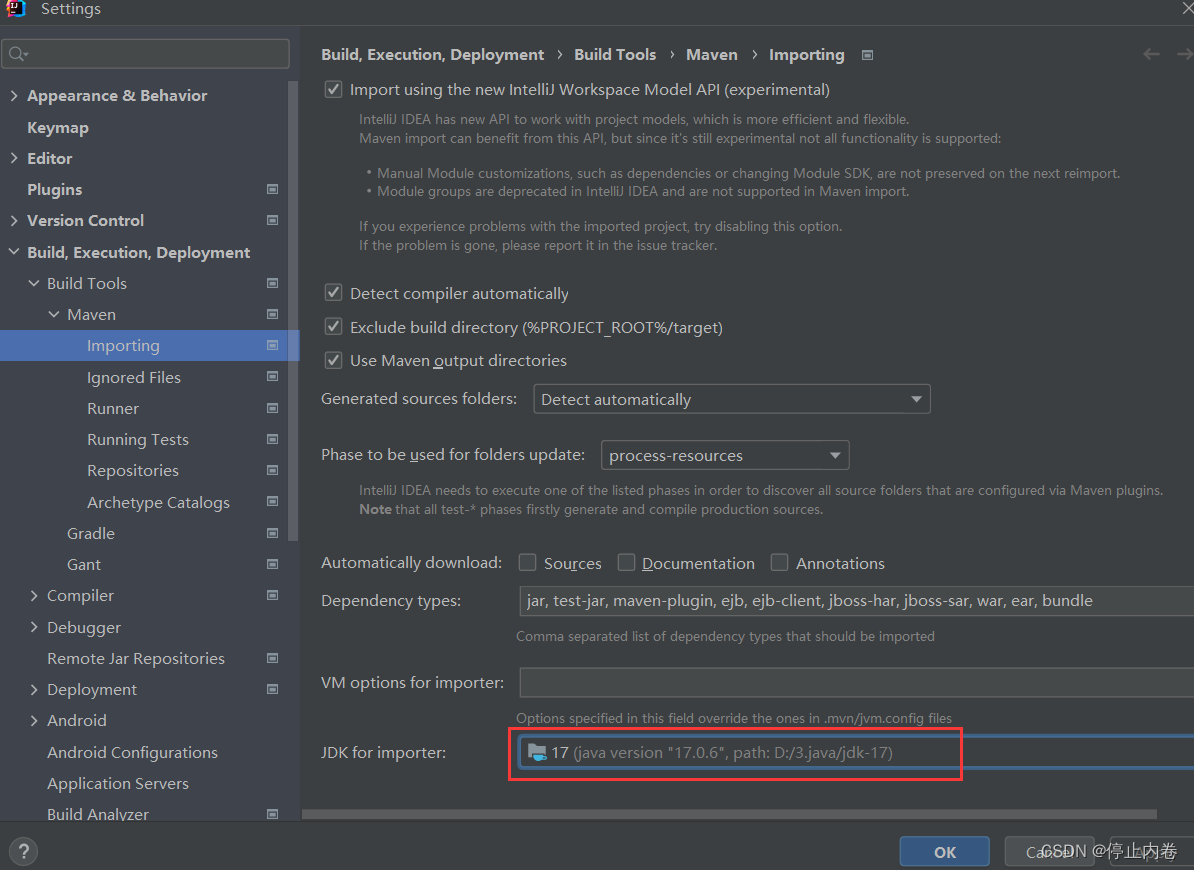Click the project-level icon beside Build Tools

(273, 283)
